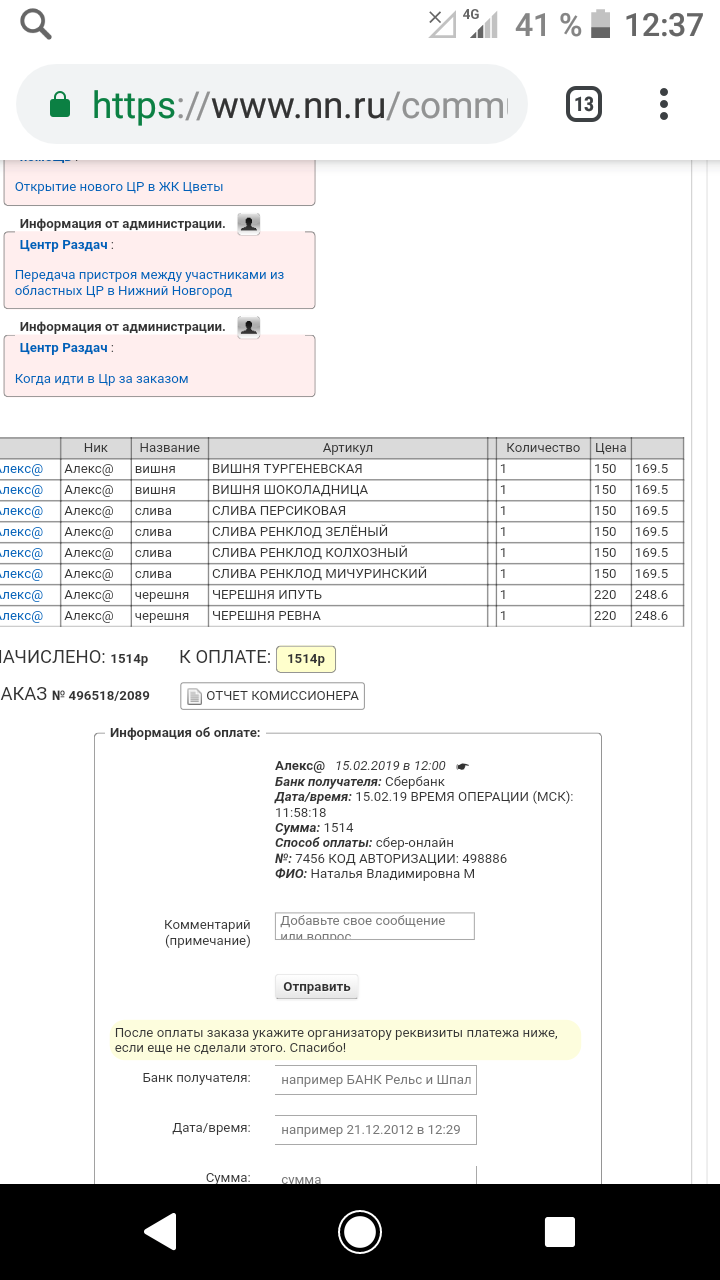Click cell ВИШНЯ ШОКОЛАДНИЦА
720x1280 pixels.
pos(348,490)
